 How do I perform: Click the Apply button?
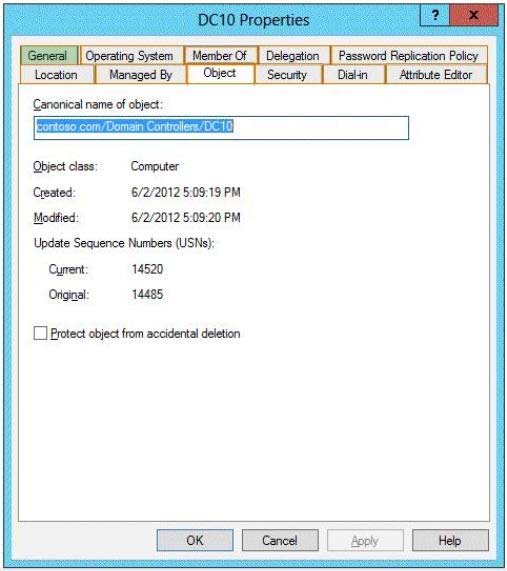(x=365, y=540)
